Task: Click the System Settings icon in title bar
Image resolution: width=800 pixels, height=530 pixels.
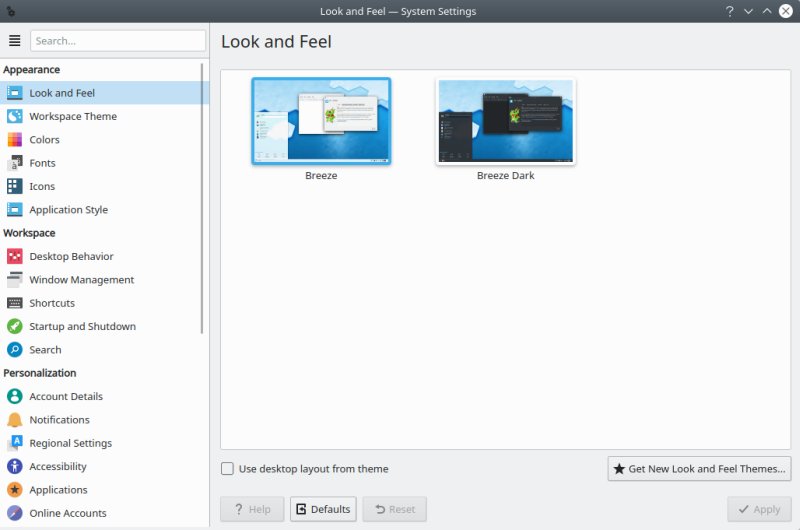Action: [x=10, y=11]
